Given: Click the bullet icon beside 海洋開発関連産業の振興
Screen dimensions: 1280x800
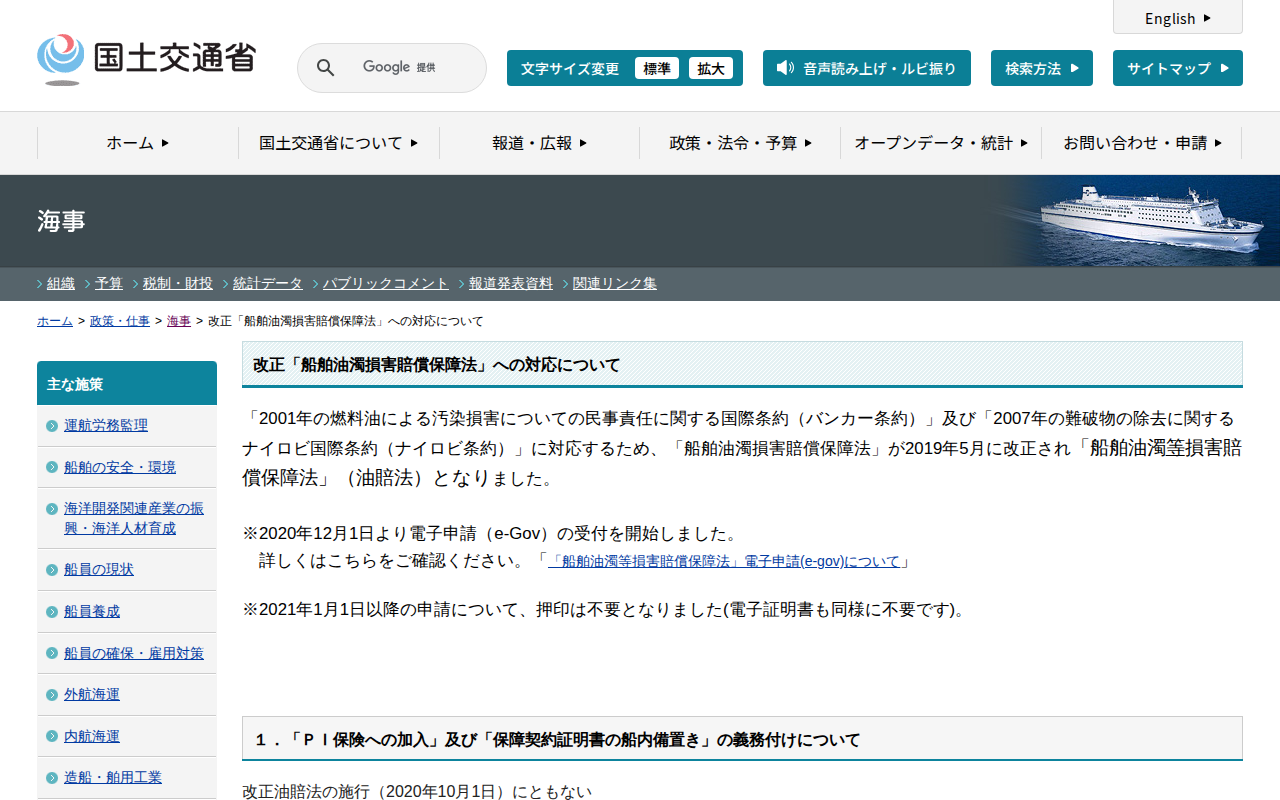Looking at the screenshot, I should coord(52,509).
